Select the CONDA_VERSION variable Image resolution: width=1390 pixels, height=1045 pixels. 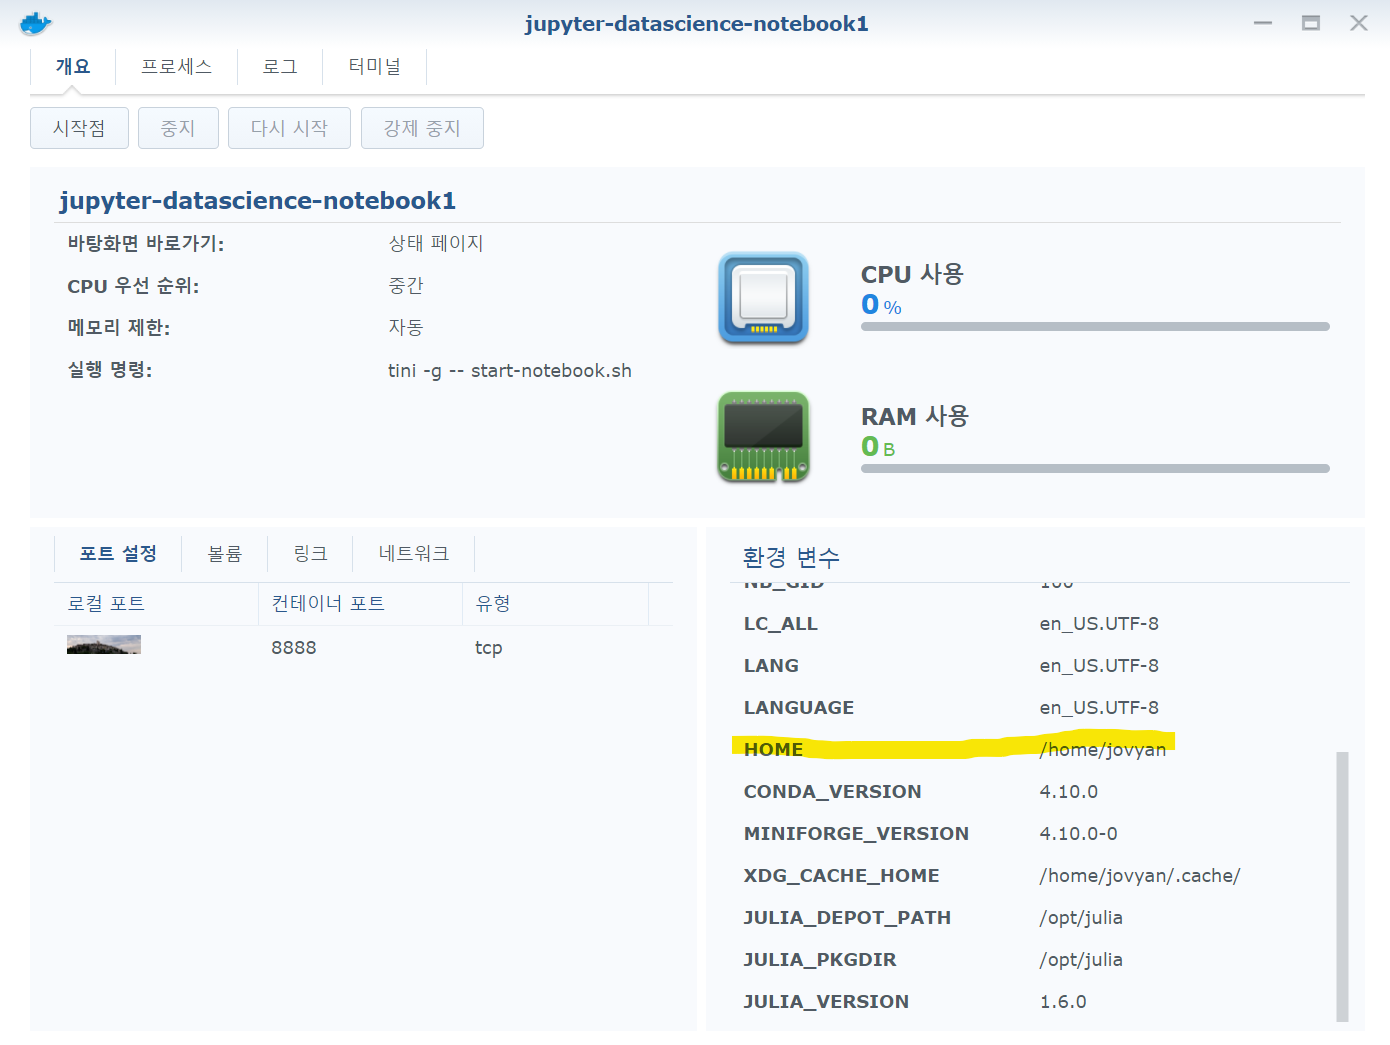(833, 791)
